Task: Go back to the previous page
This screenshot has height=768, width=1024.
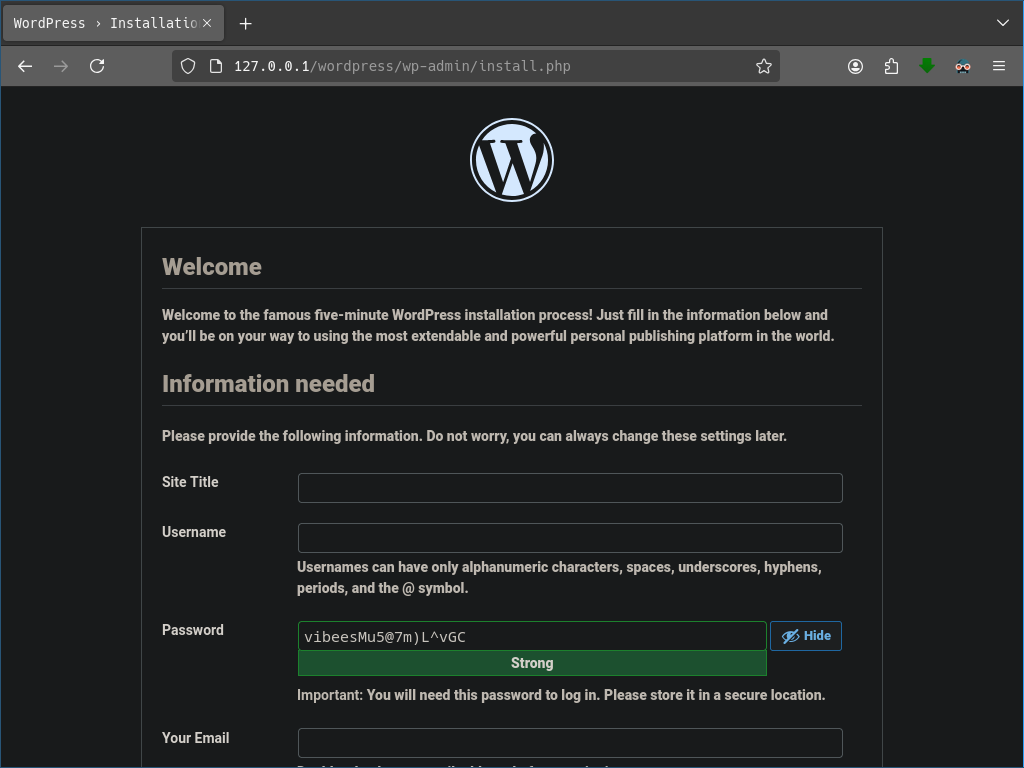Action: [25, 66]
